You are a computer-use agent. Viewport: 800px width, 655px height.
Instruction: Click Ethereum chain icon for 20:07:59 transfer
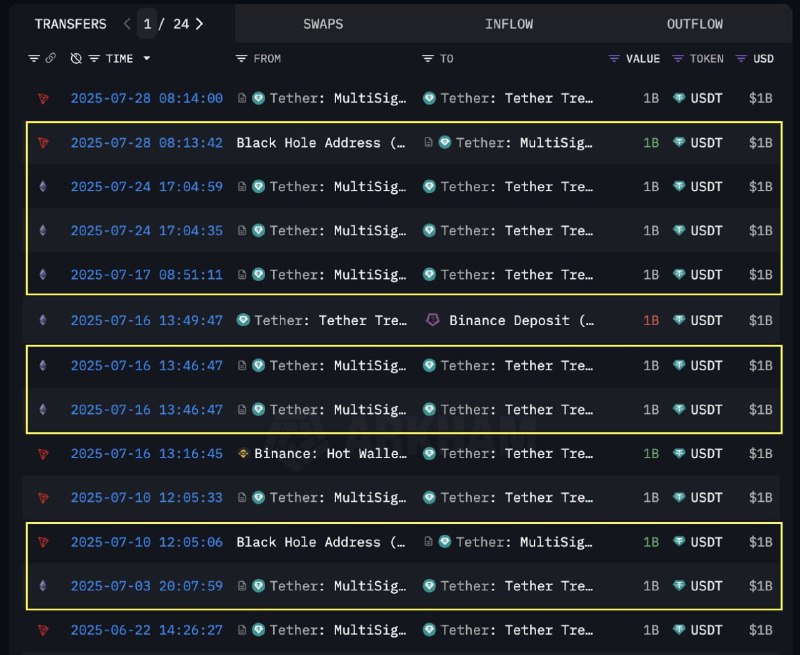(43, 586)
